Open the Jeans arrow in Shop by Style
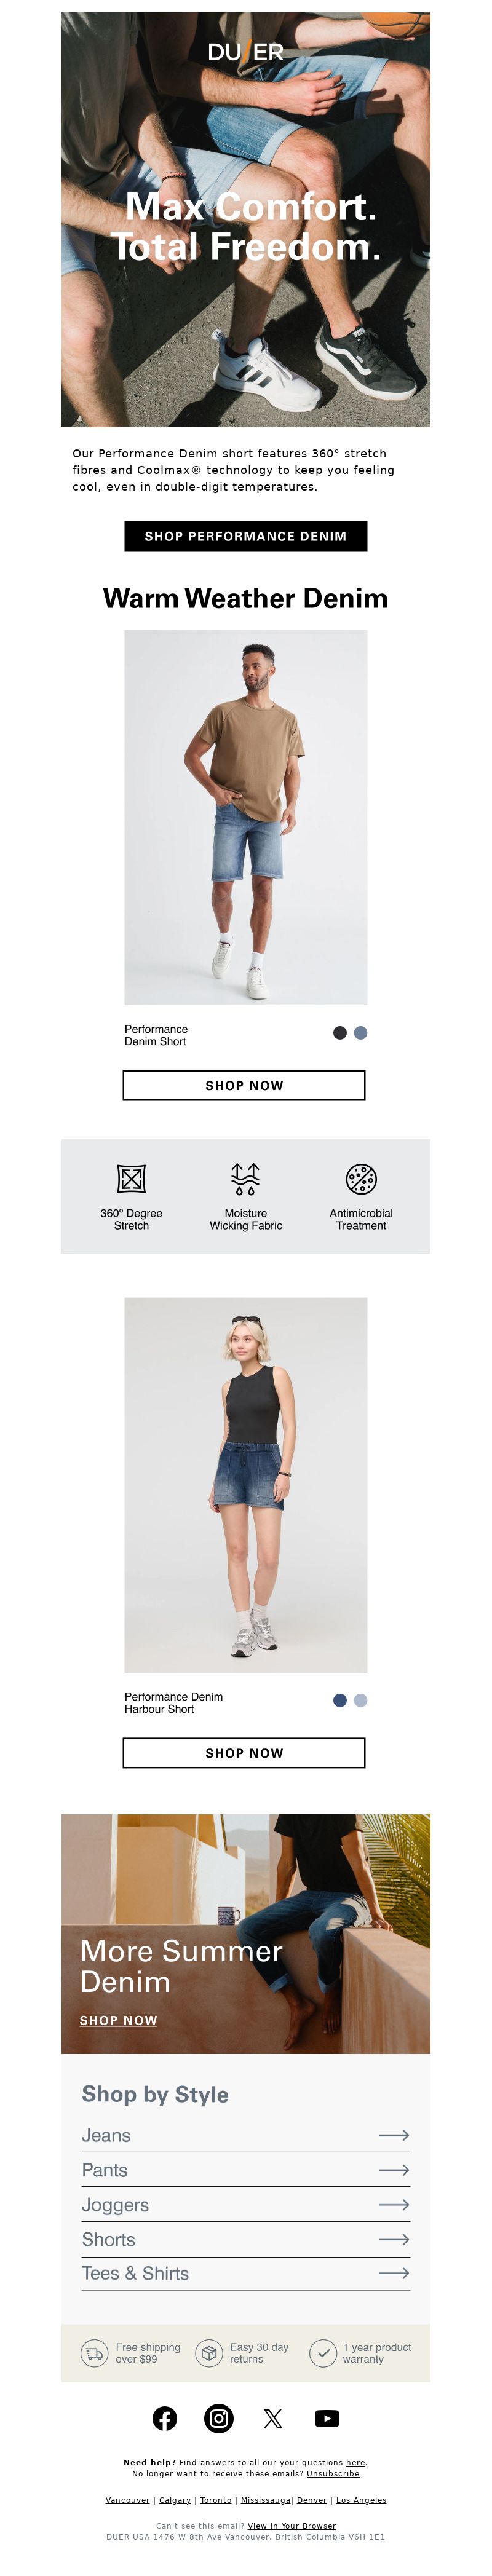The image size is (492, 2576). [x=394, y=2135]
